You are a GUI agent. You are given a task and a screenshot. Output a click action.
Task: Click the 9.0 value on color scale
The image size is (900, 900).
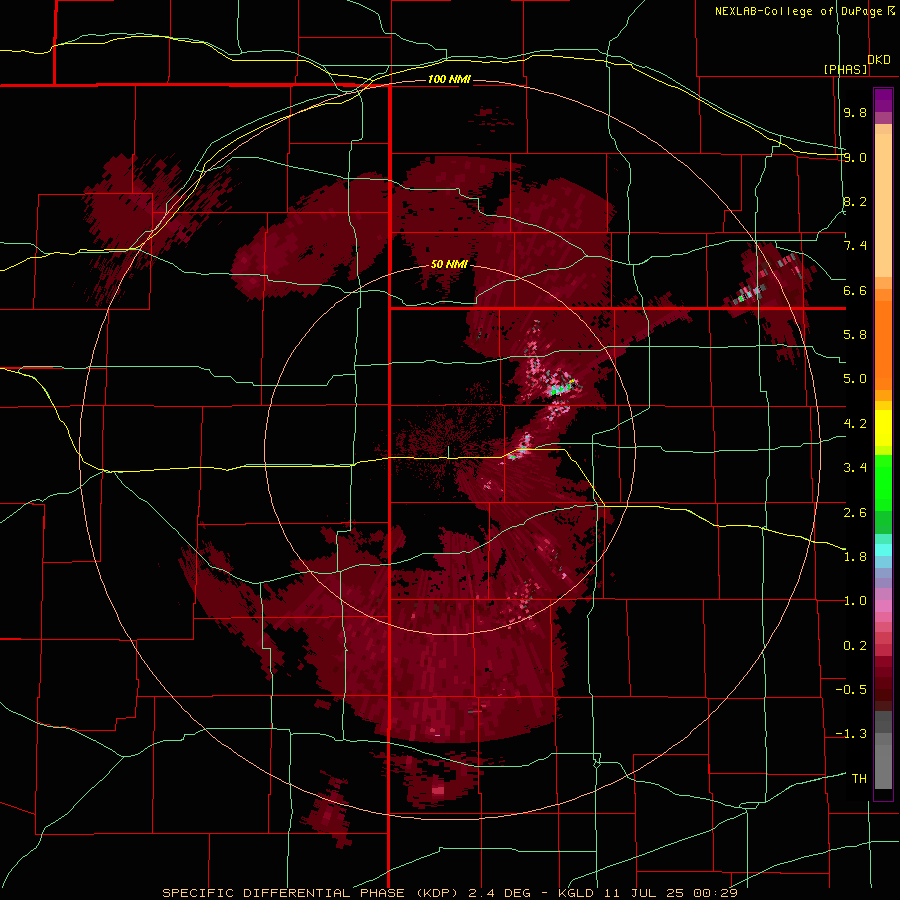[855, 157]
